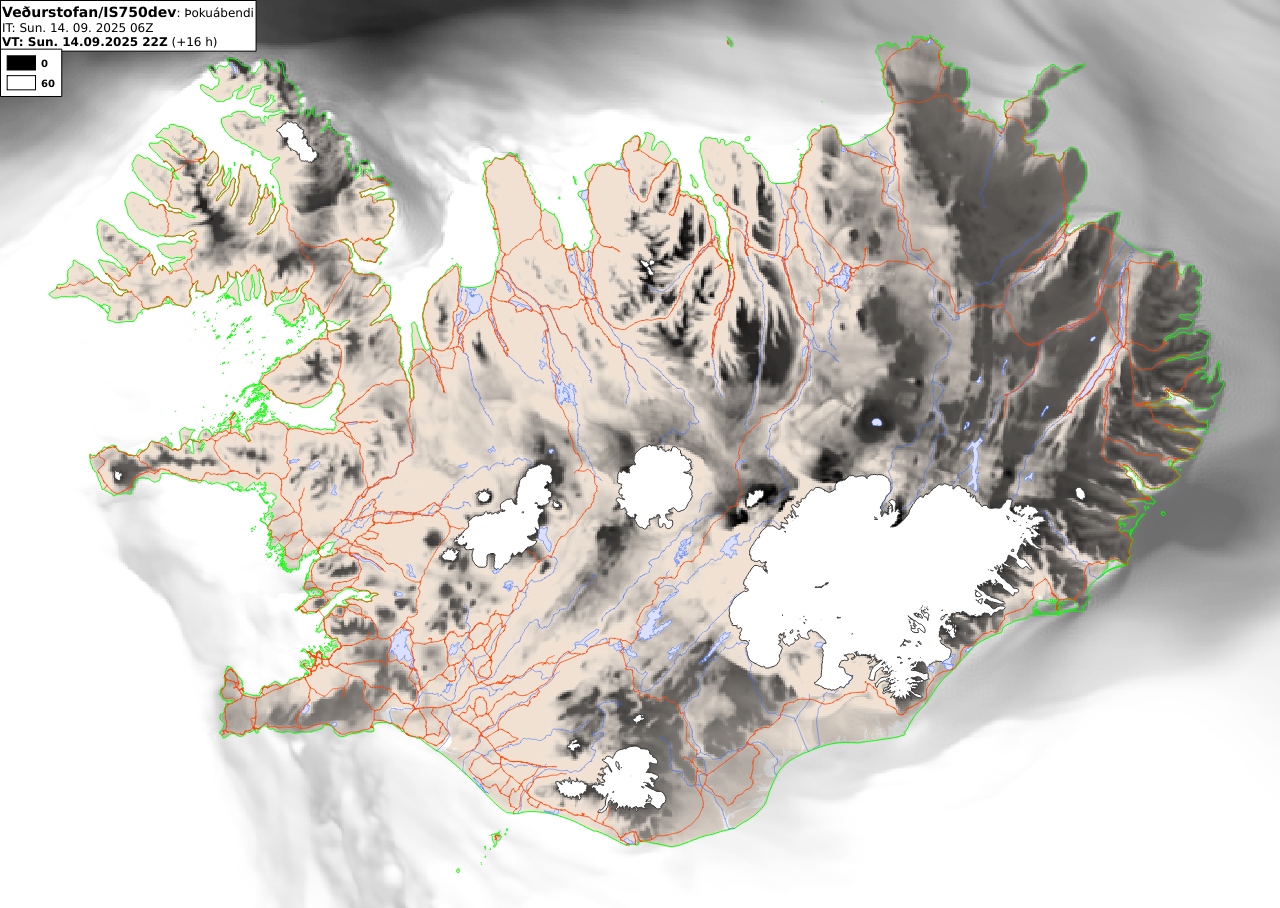Click the (+16 h) forecast offset text
The image size is (1280, 908).
coord(195,42)
